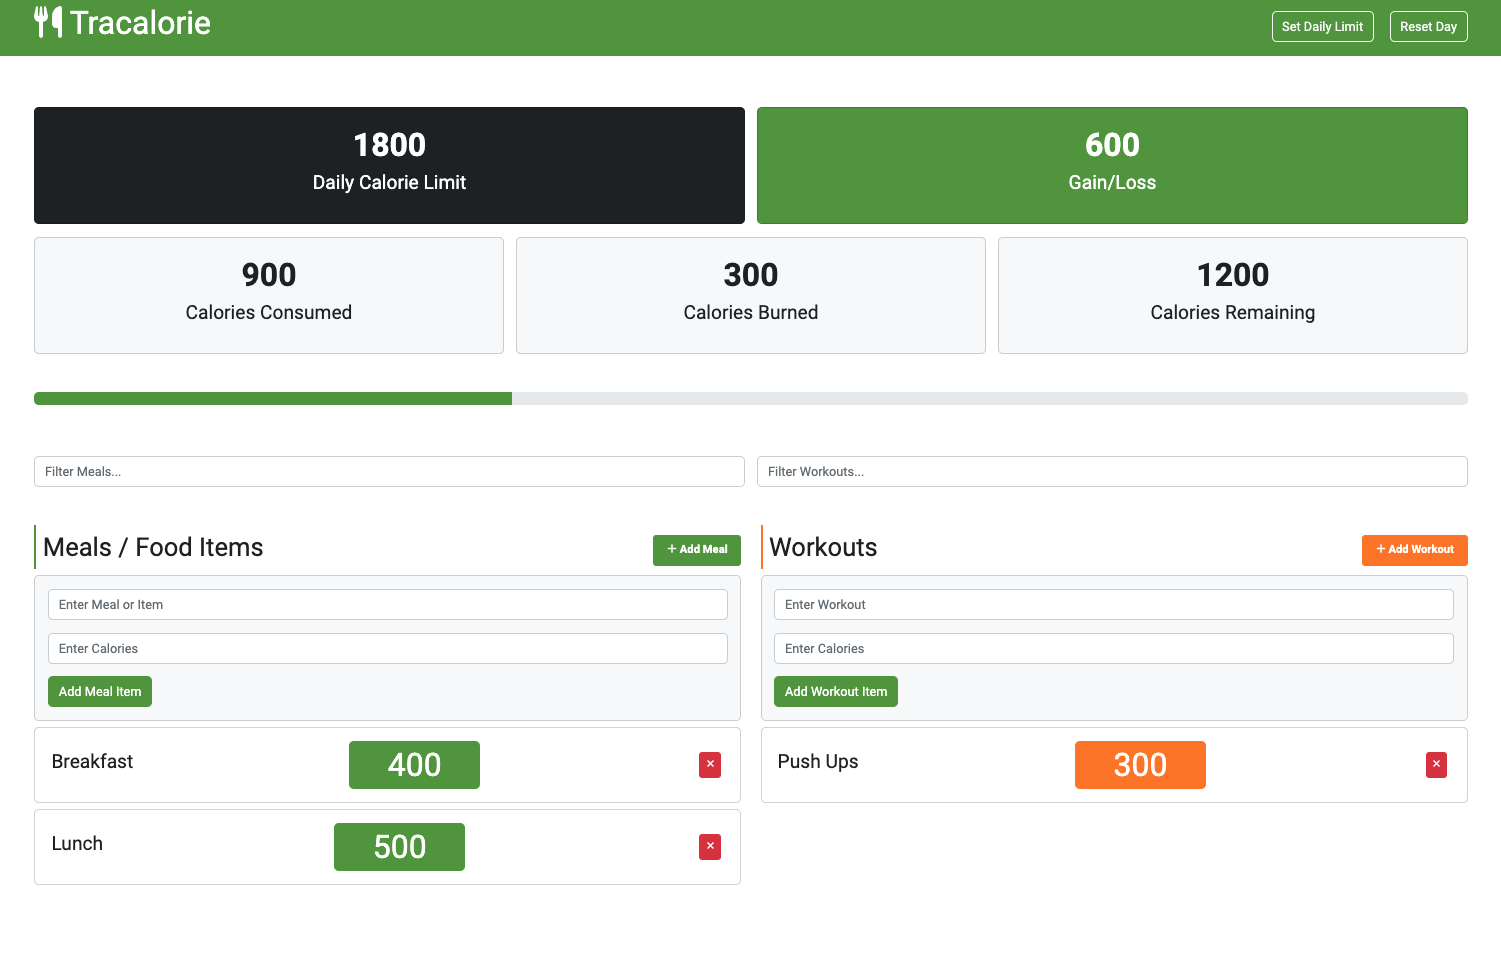Screen dimensions: 1501x956
Task: Click the workout Enter Calories field
Action: [1113, 649]
